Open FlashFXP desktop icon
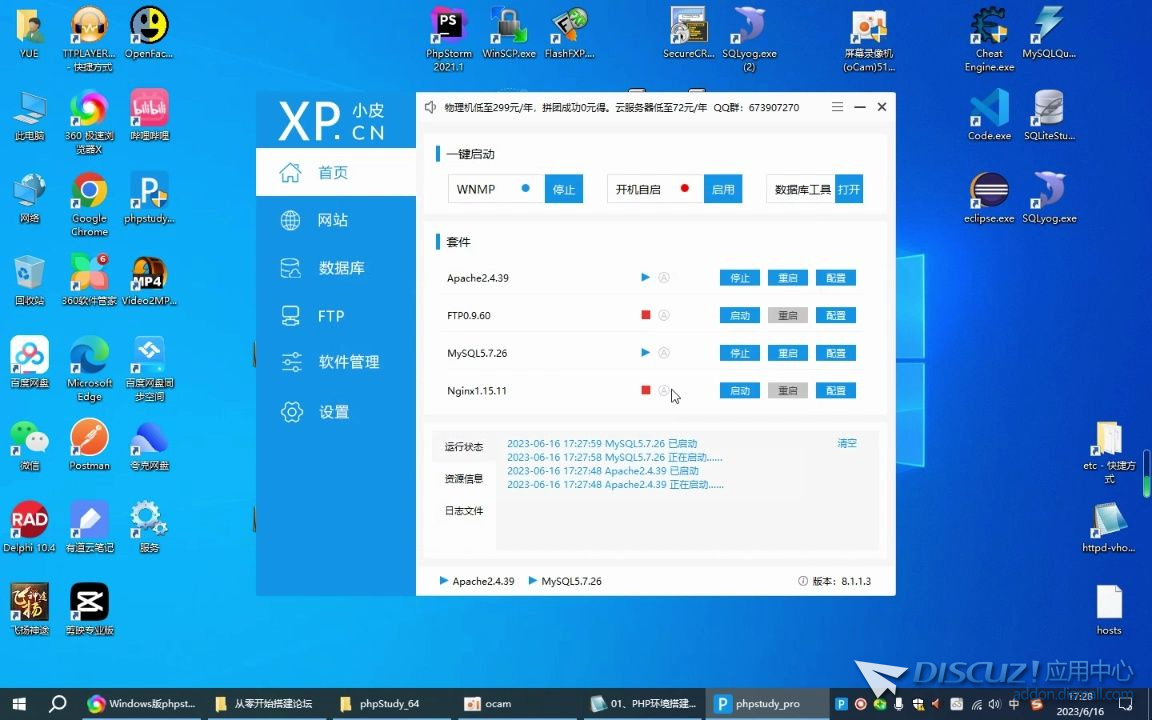The height and width of the screenshot is (720, 1152). (x=569, y=34)
